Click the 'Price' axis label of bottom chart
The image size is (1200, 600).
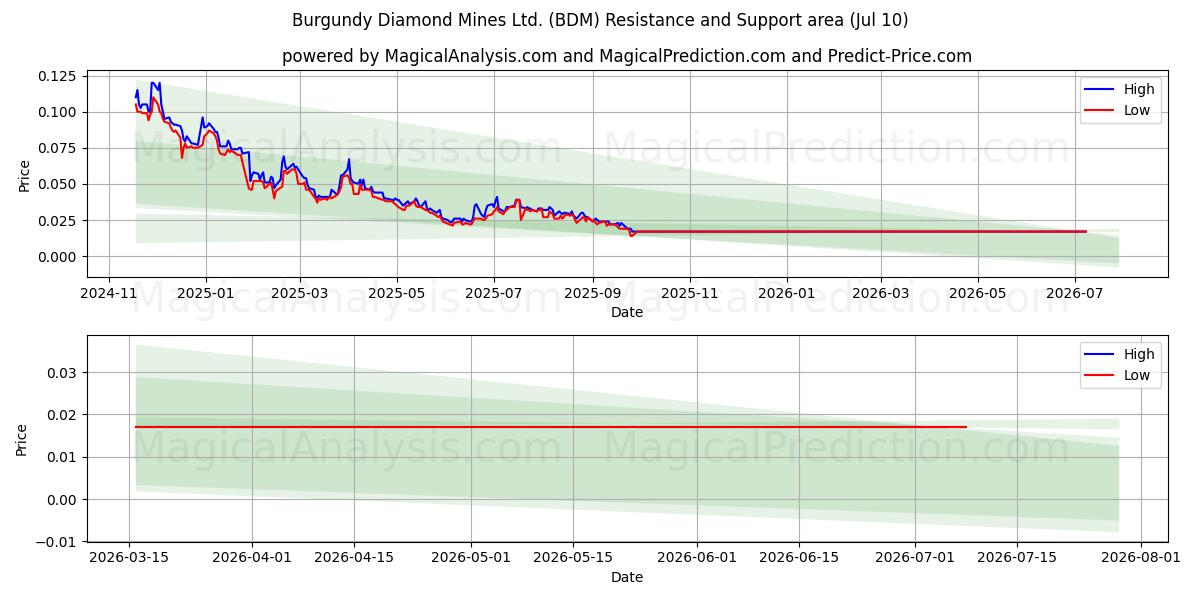pos(22,440)
